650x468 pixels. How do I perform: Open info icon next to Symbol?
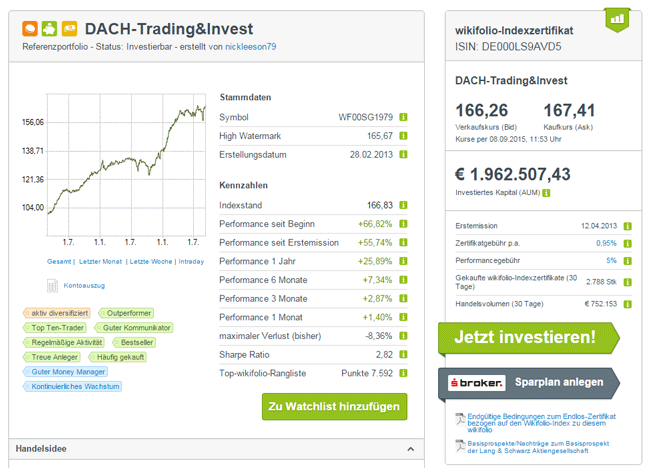(403, 117)
